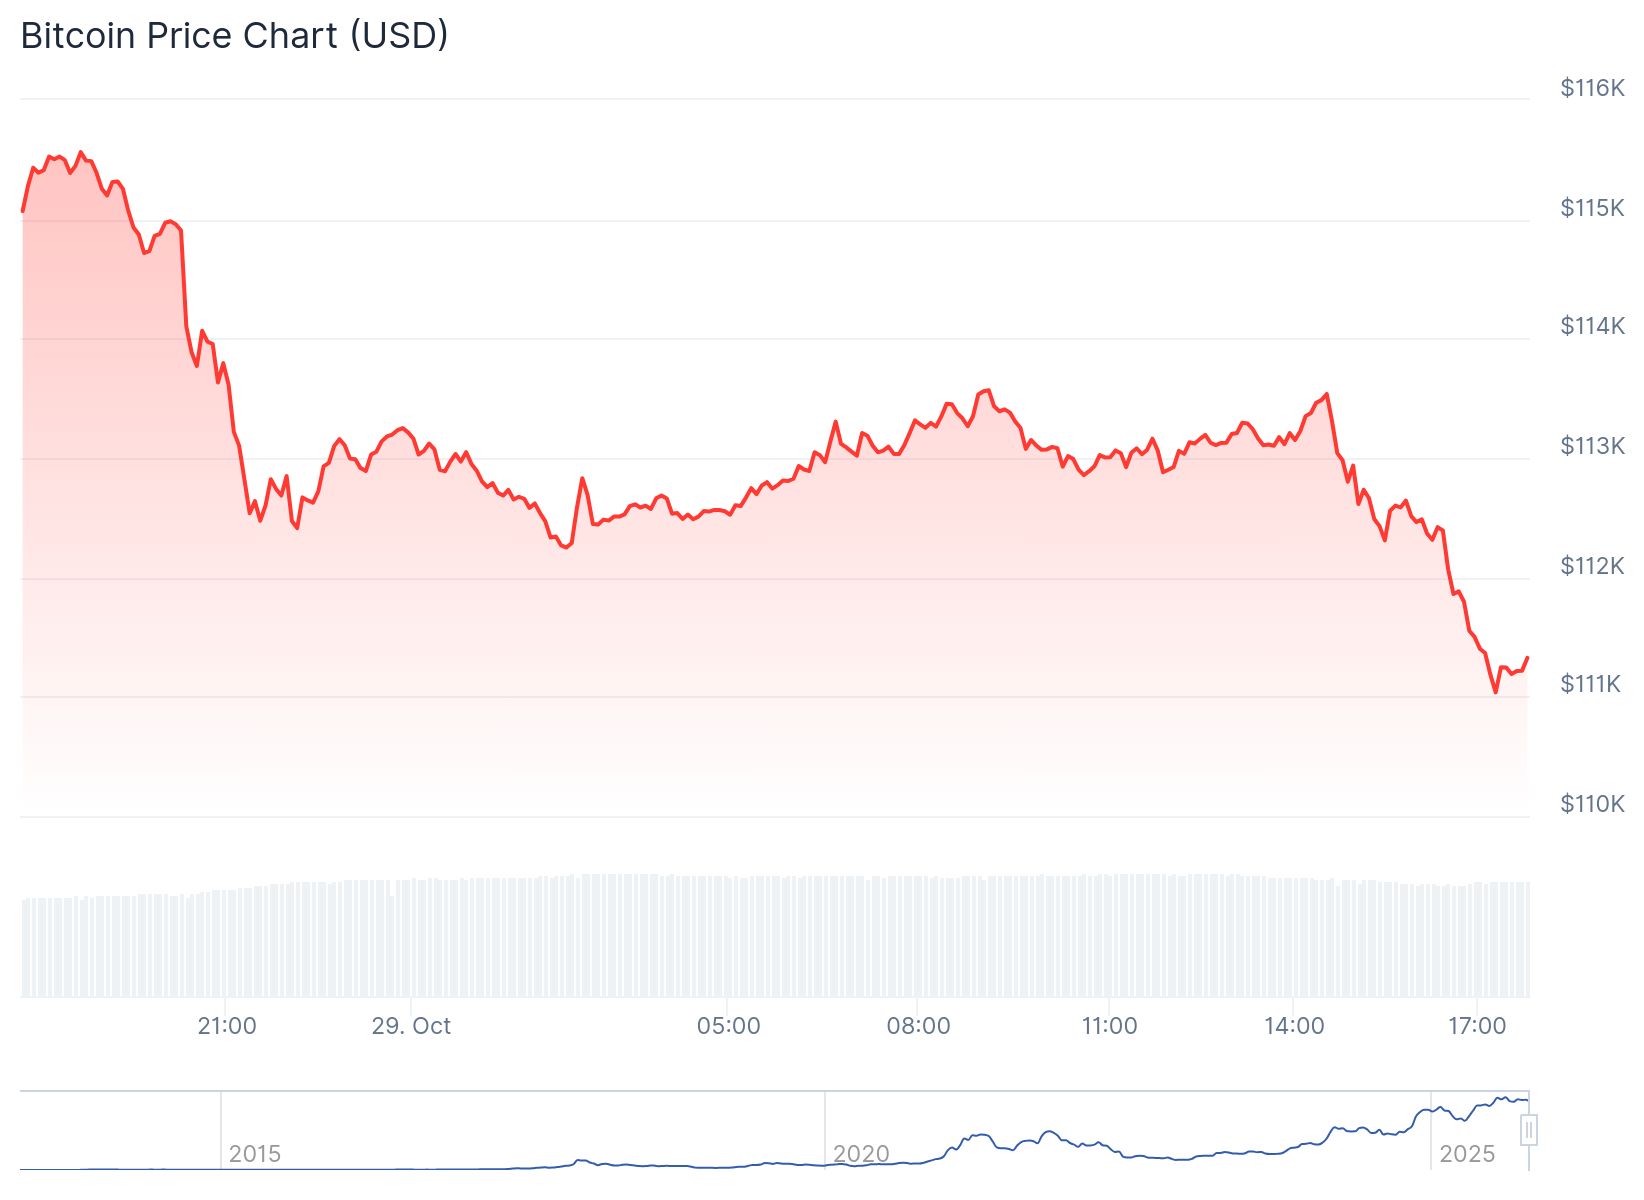This screenshot has height=1200, width=1644.
Task: Click the 08:00 time axis label
Action: 918,1026
